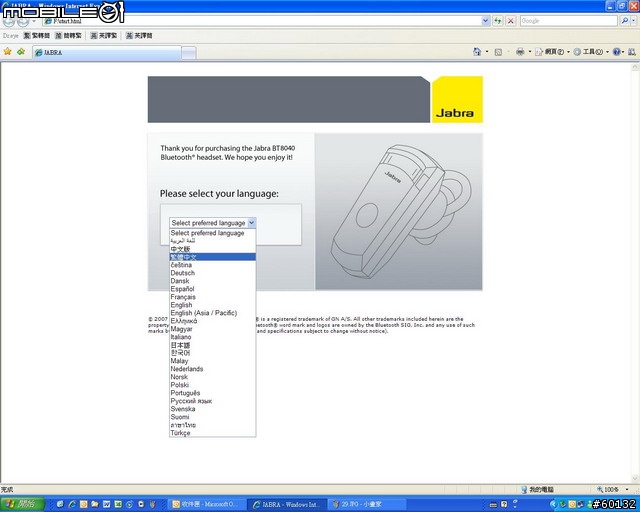Viewport: 640px width, 512px height.
Task: Click the headset illustration image
Action: click(x=399, y=211)
